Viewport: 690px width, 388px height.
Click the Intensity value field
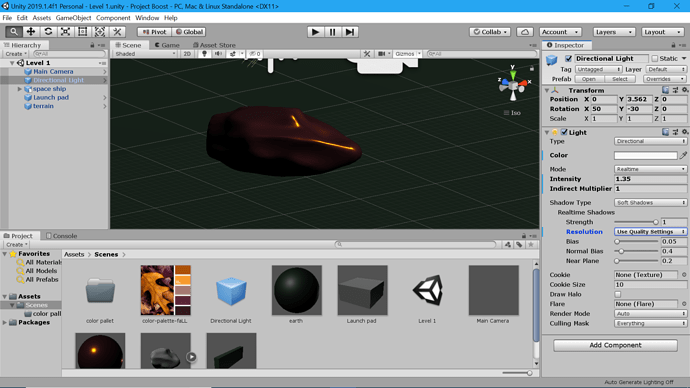[x=650, y=179]
